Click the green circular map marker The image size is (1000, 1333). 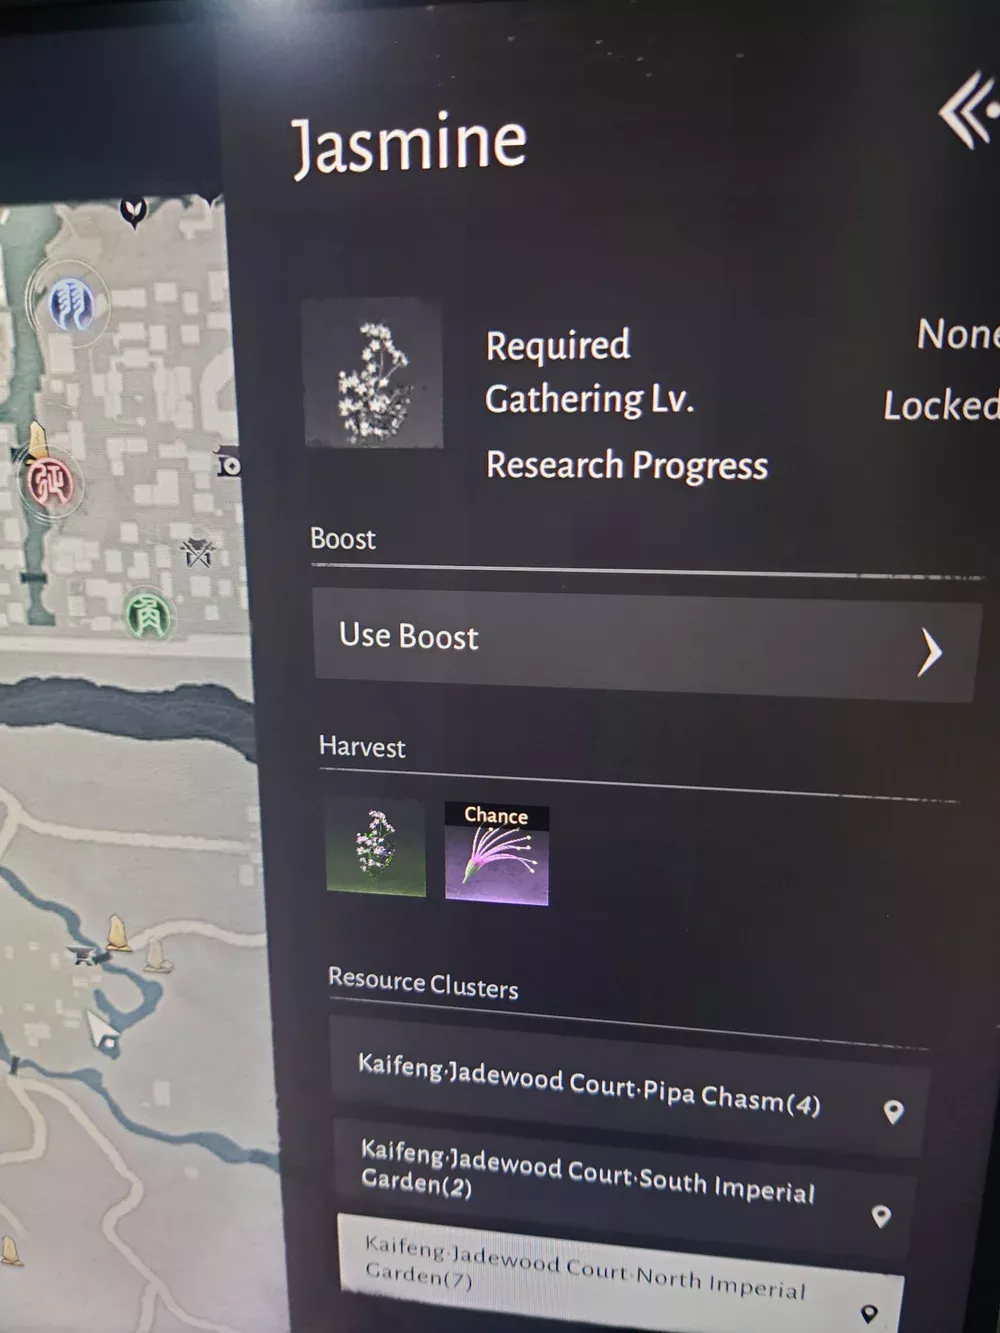[x=148, y=613]
